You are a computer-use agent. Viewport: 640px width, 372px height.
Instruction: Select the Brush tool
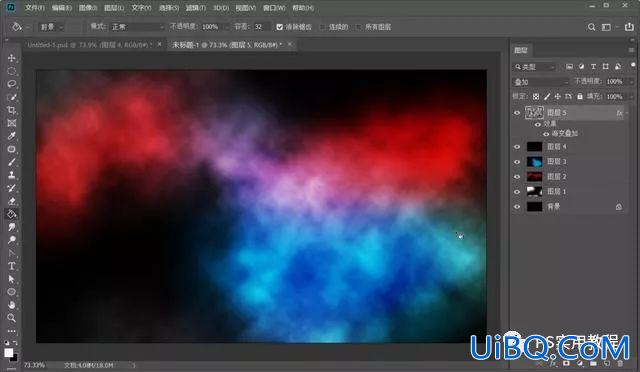coord(11,162)
